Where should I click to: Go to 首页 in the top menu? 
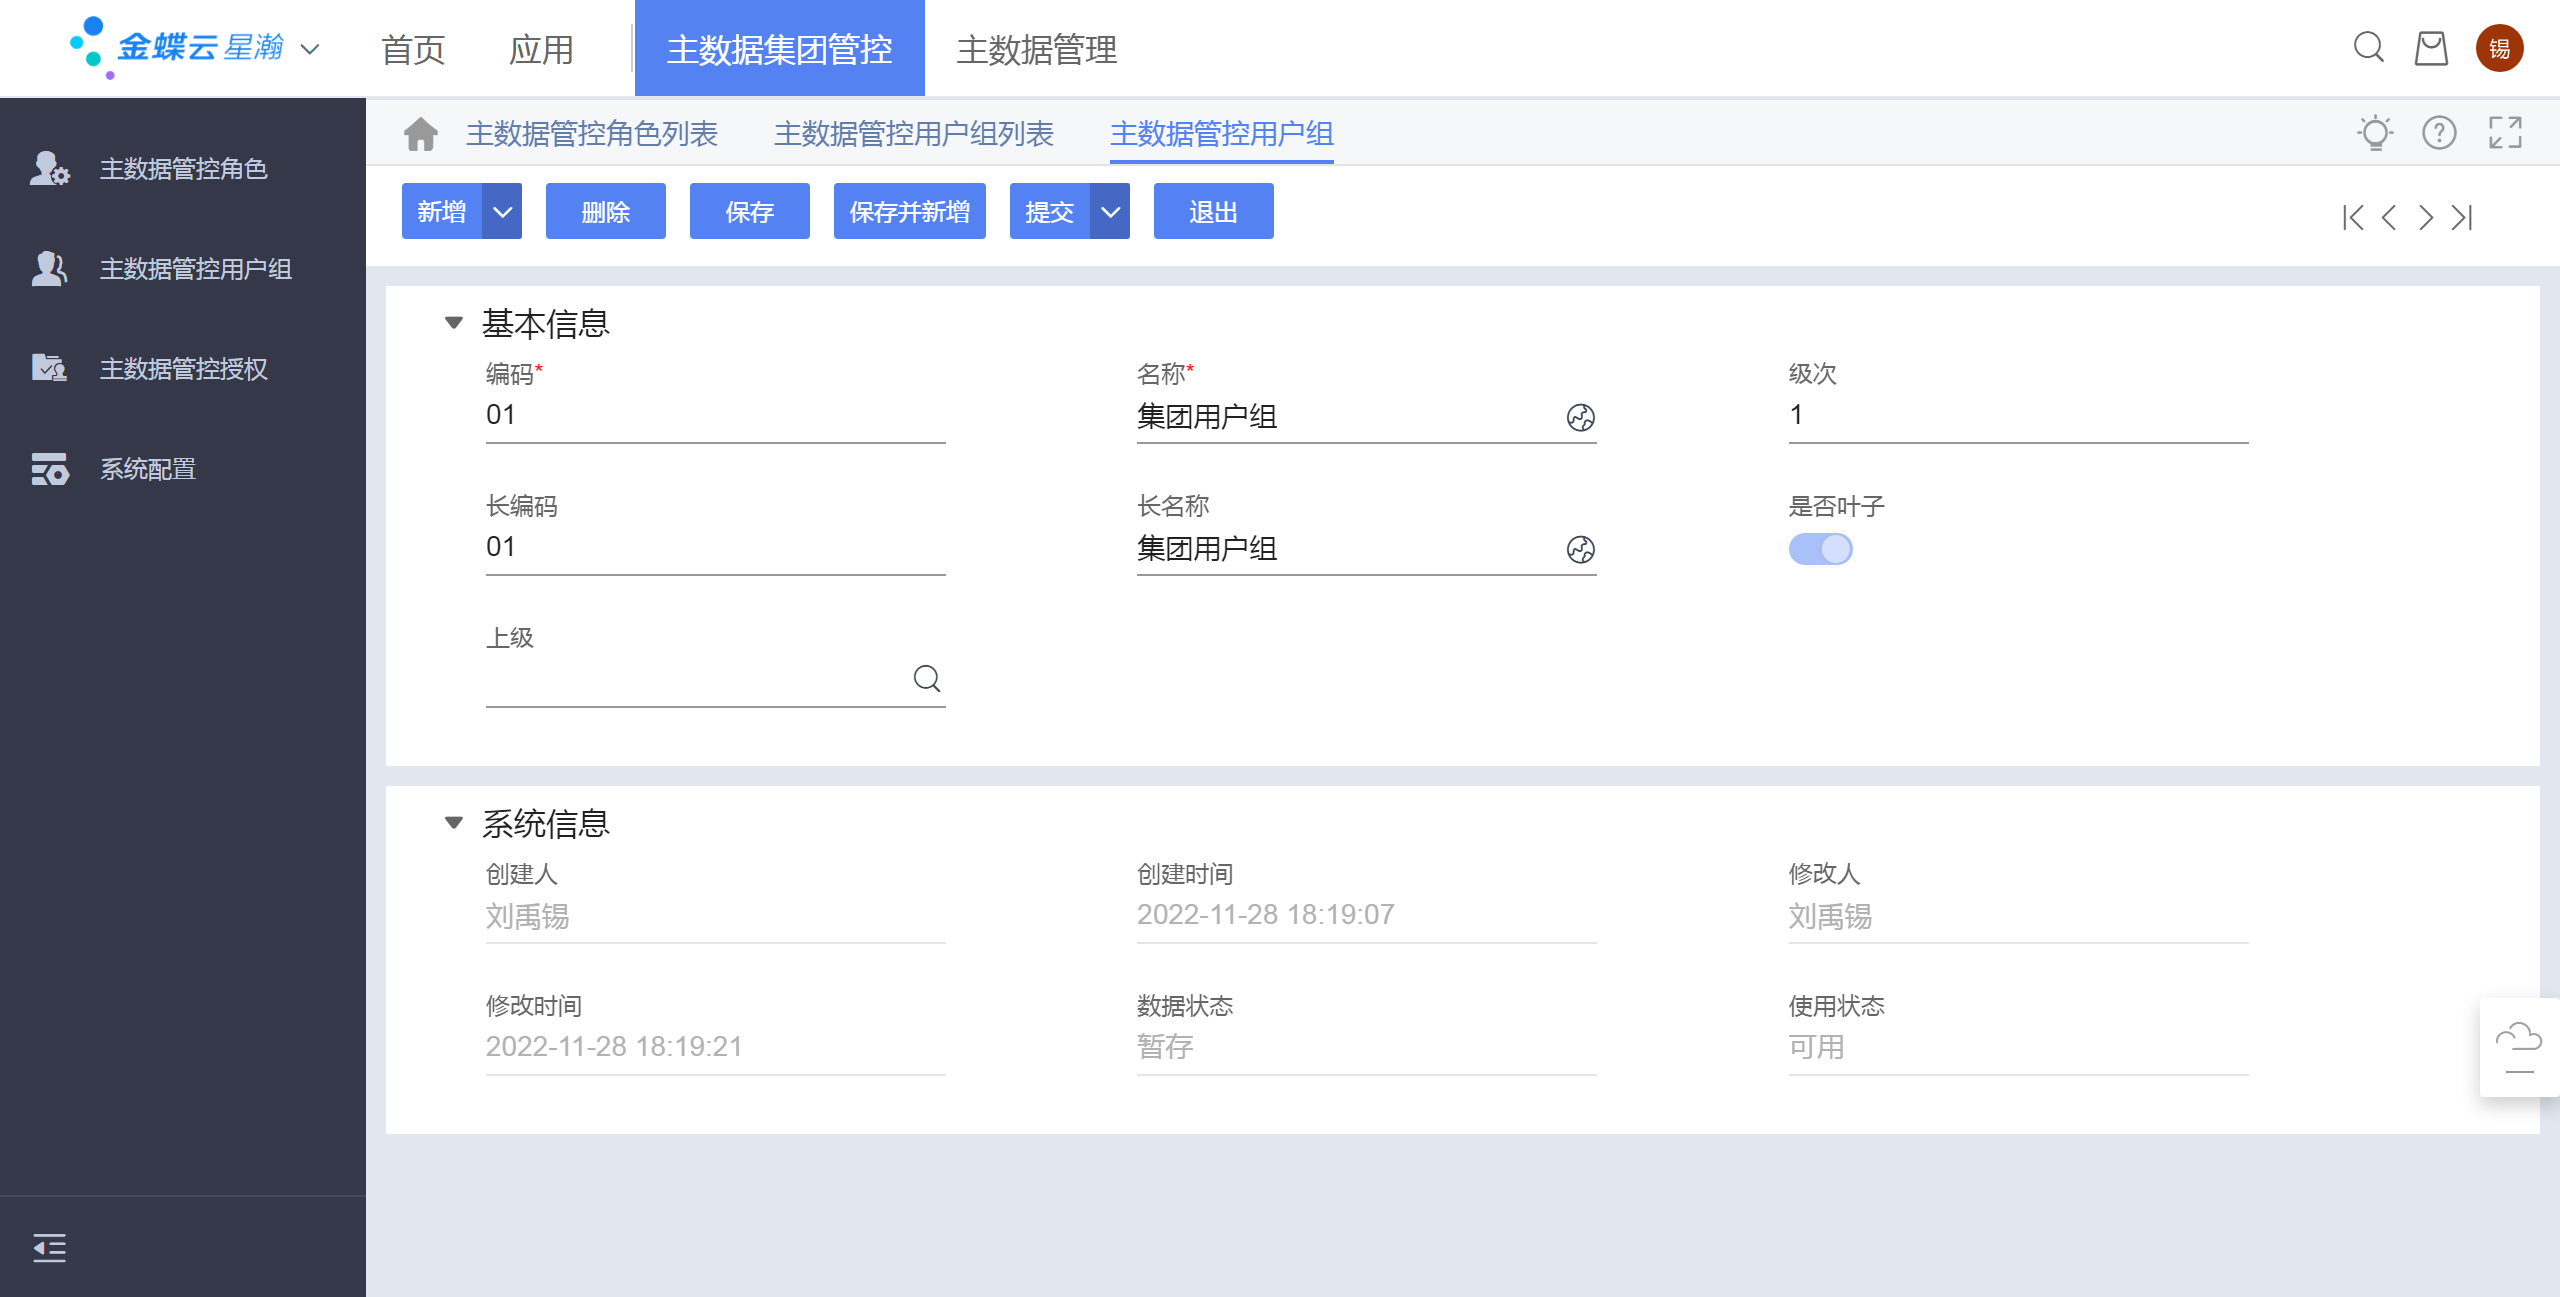point(413,49)
